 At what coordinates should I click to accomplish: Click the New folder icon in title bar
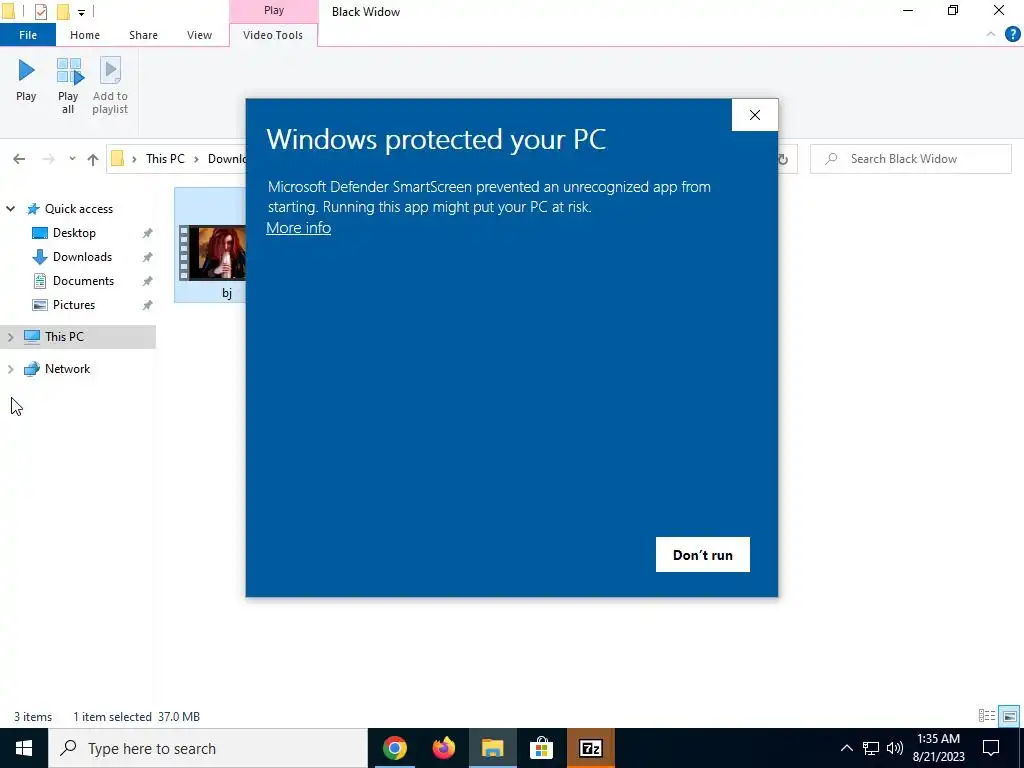click(x=63, y=11)
